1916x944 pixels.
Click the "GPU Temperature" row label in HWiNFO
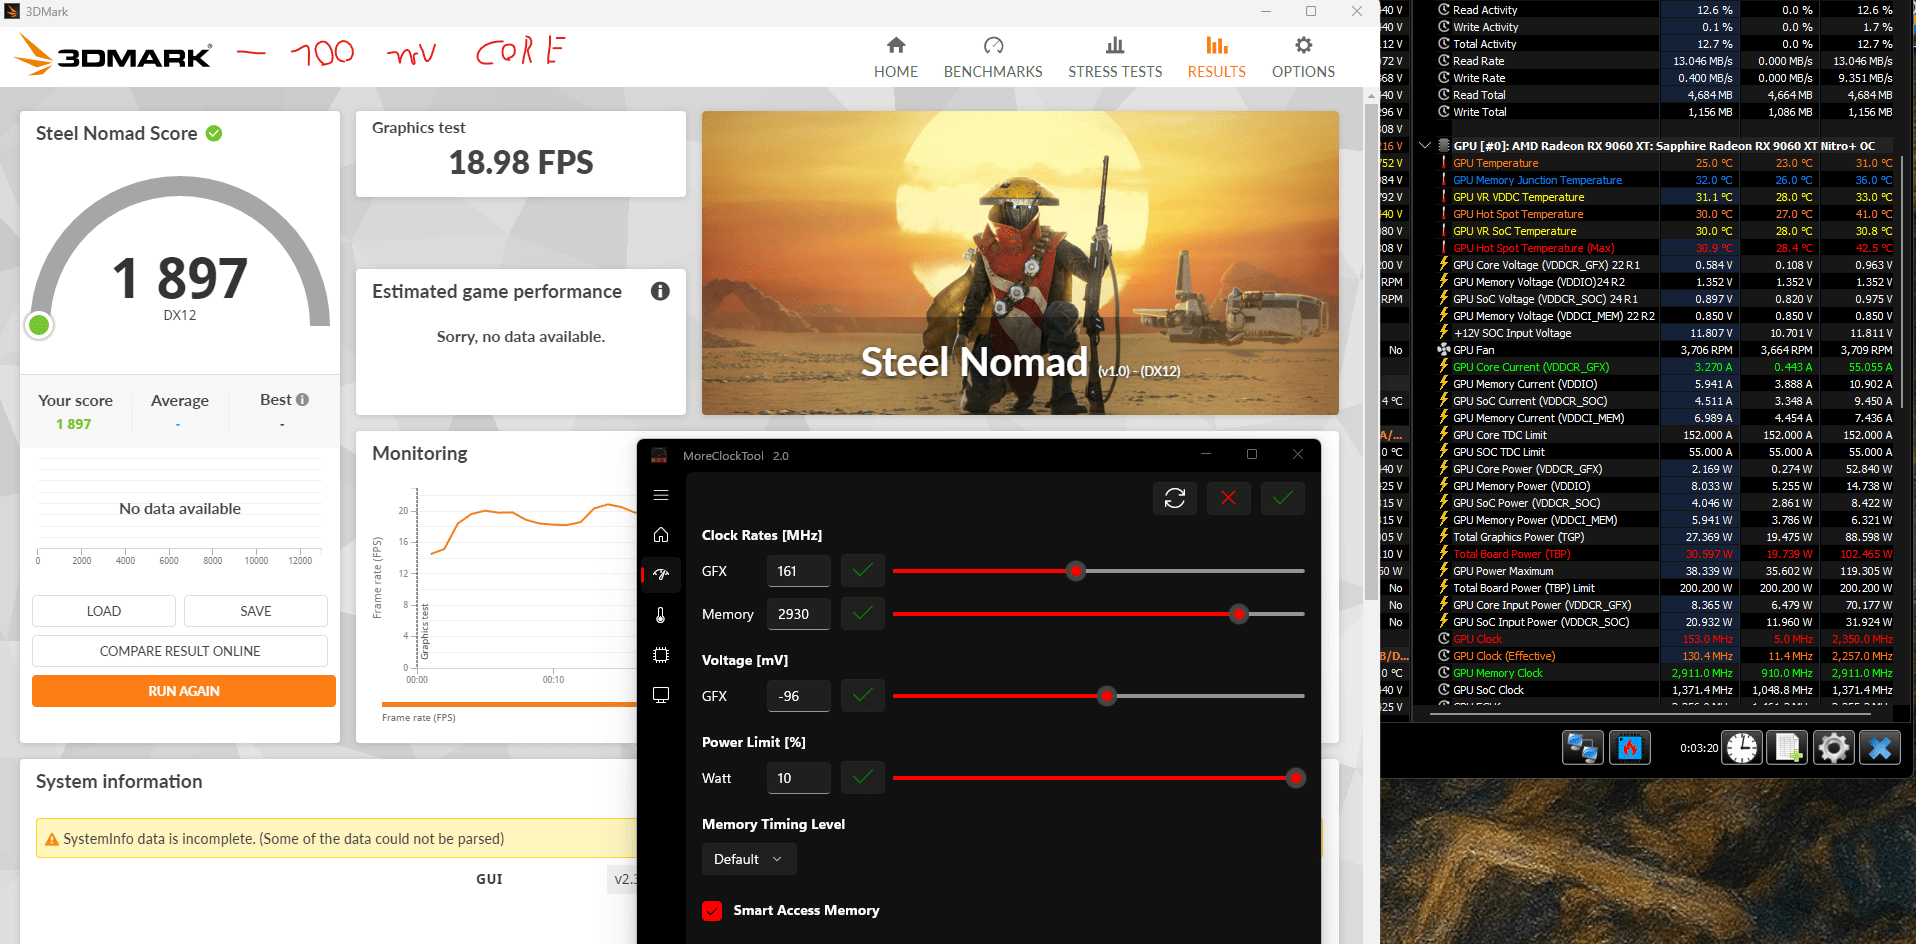tap(1495, 163)
